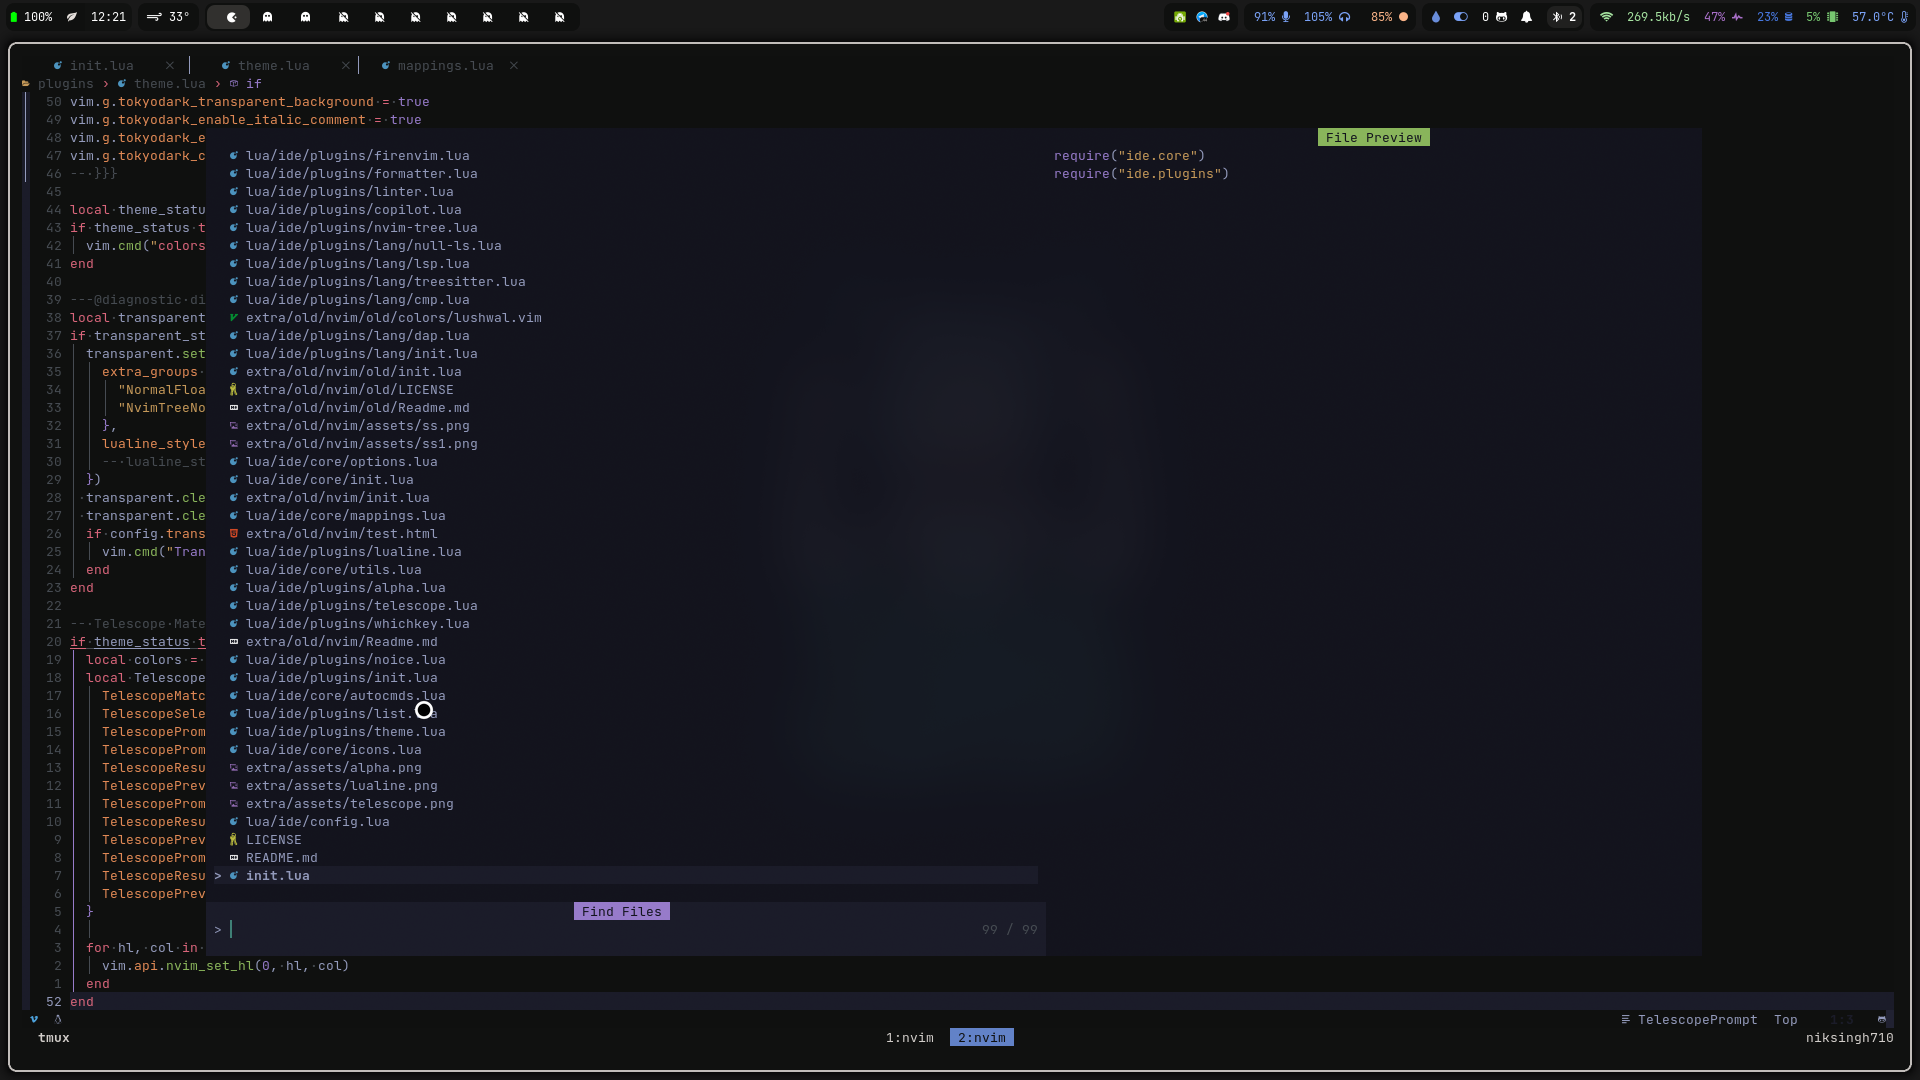
Task: Select the active Pac-Man workspace
Action: click(231, 17)
